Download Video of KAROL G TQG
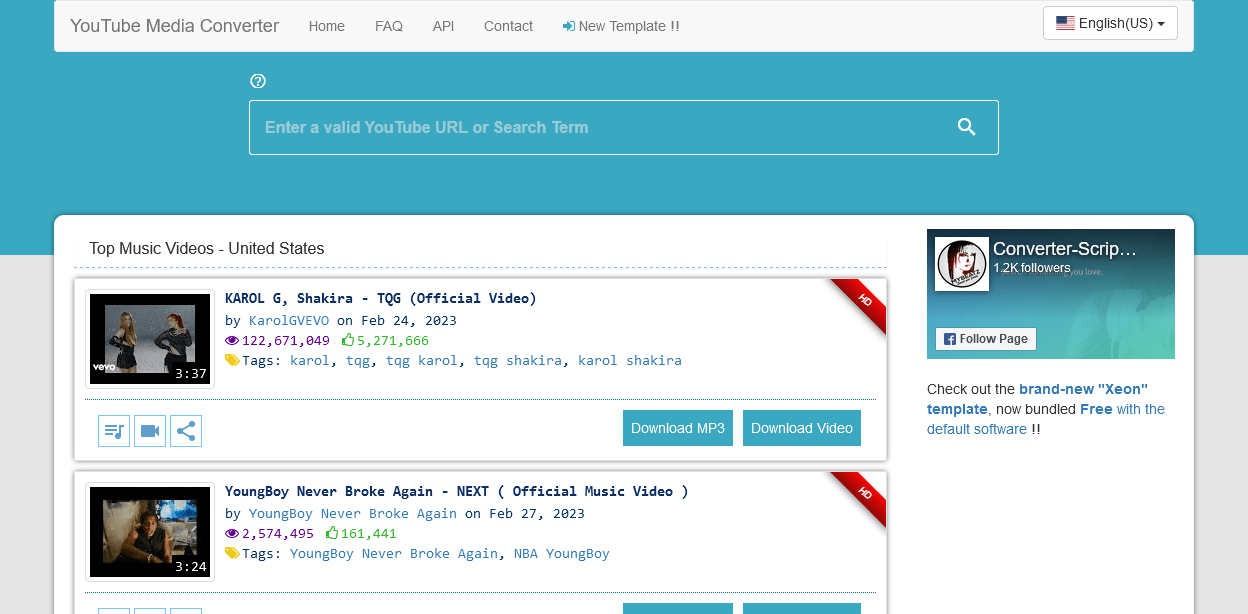This screenshot has width=1248, height=614. [802, 428]
